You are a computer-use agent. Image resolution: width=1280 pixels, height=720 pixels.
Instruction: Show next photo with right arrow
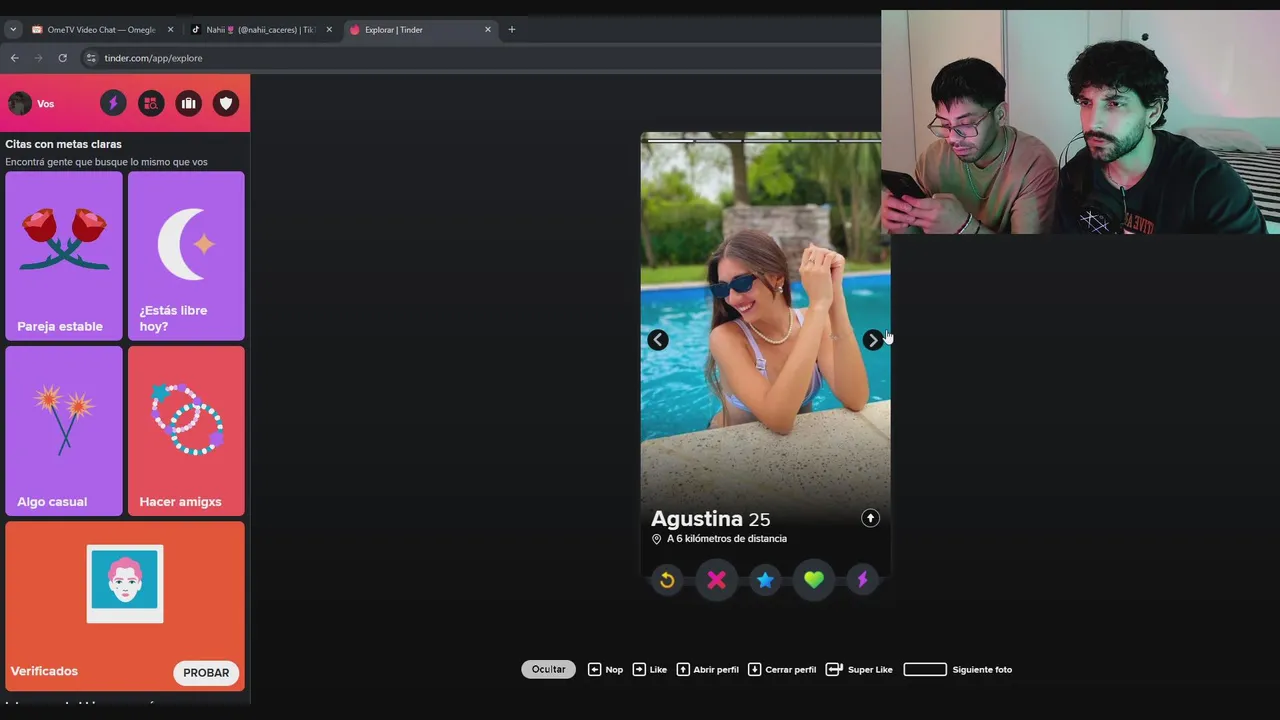point(873,340)
